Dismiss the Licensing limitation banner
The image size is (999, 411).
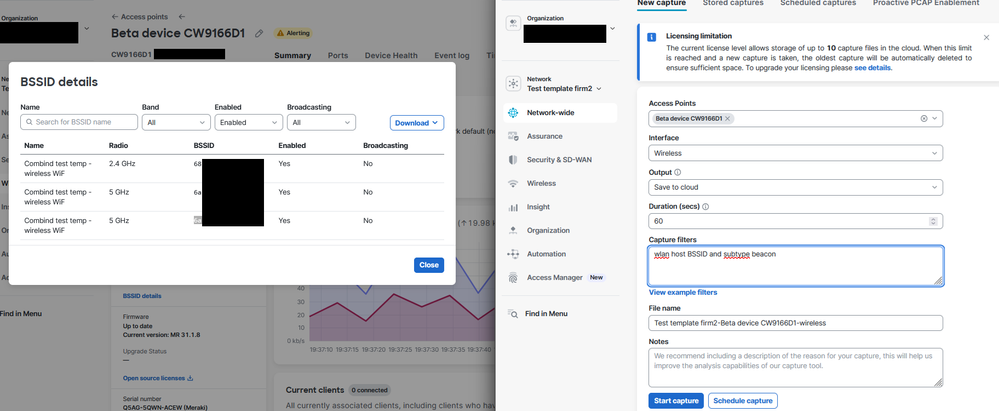point(986,38)
